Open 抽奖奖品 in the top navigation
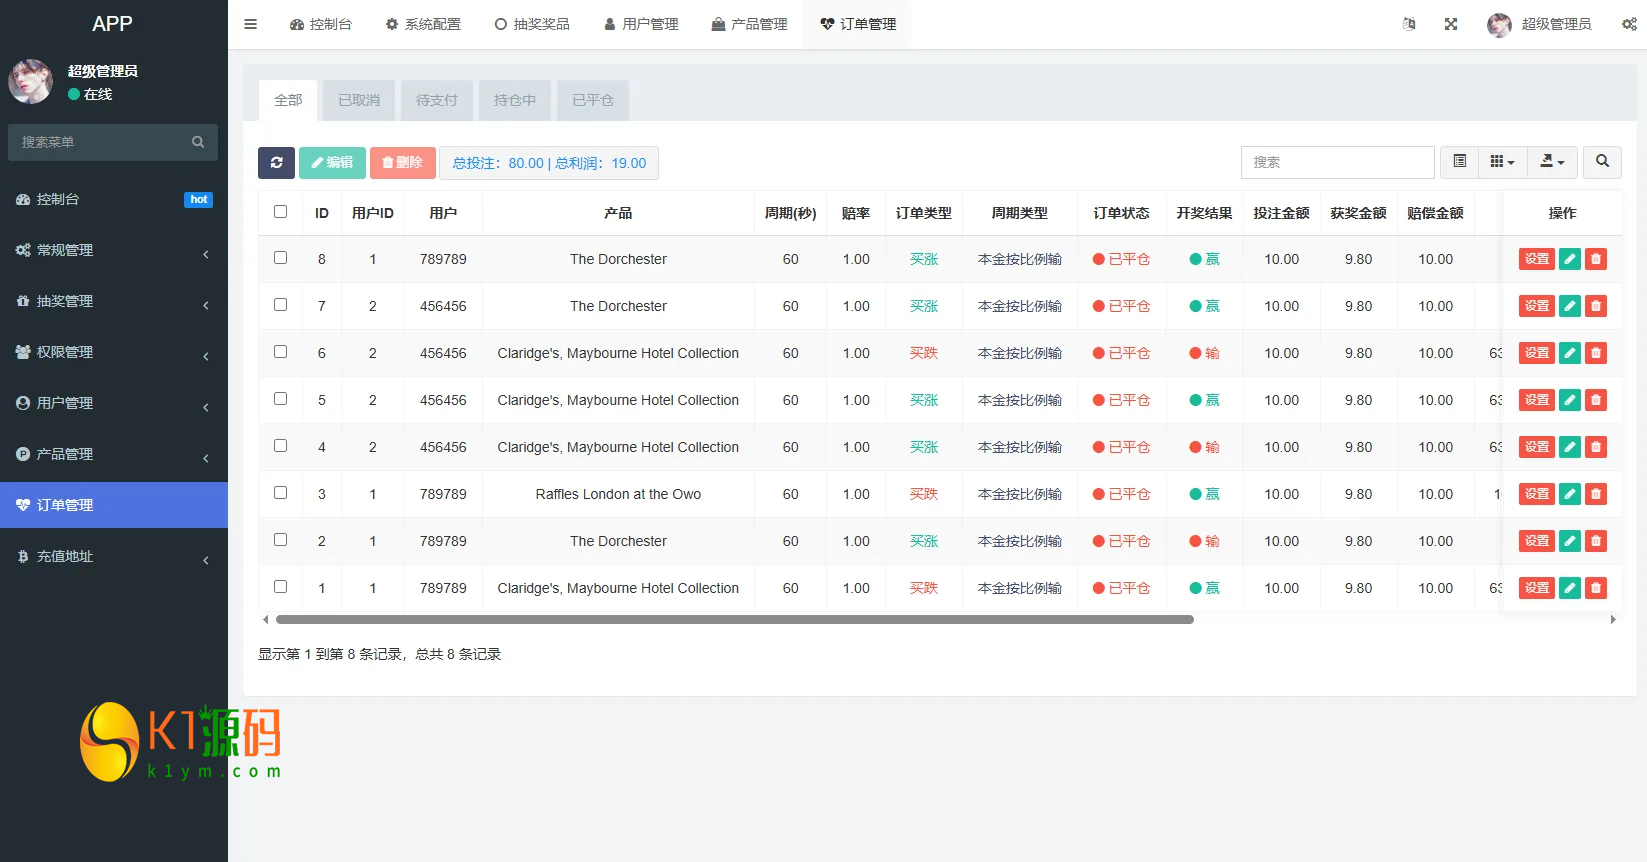 tap(532, 24)
